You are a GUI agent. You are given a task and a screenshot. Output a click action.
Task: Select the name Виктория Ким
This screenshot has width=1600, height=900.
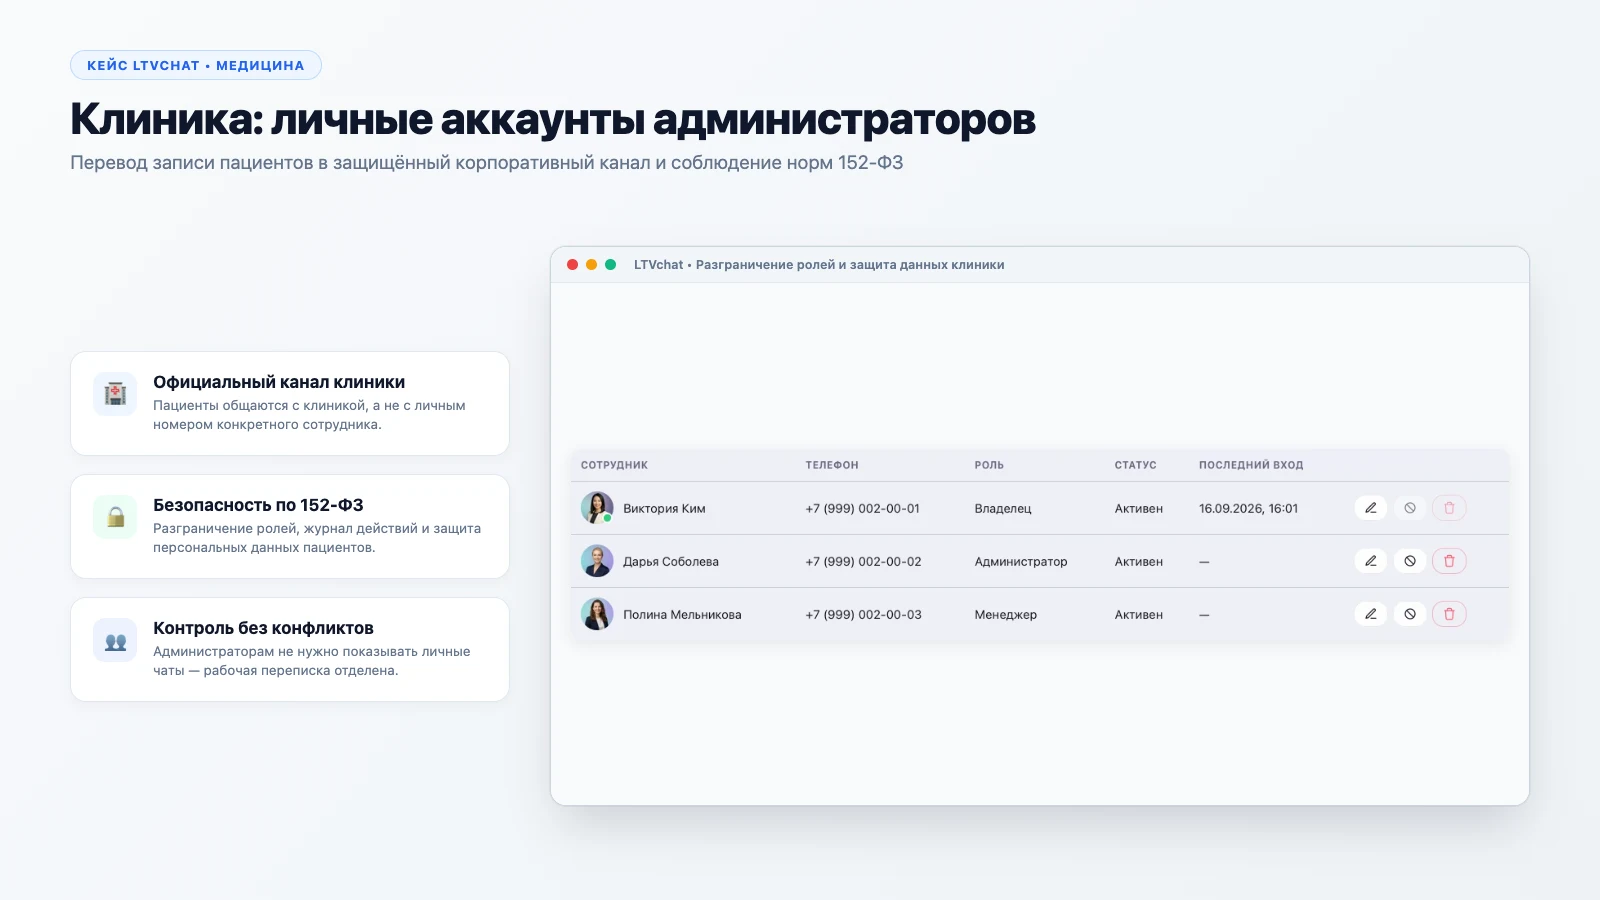coord(664,508)
